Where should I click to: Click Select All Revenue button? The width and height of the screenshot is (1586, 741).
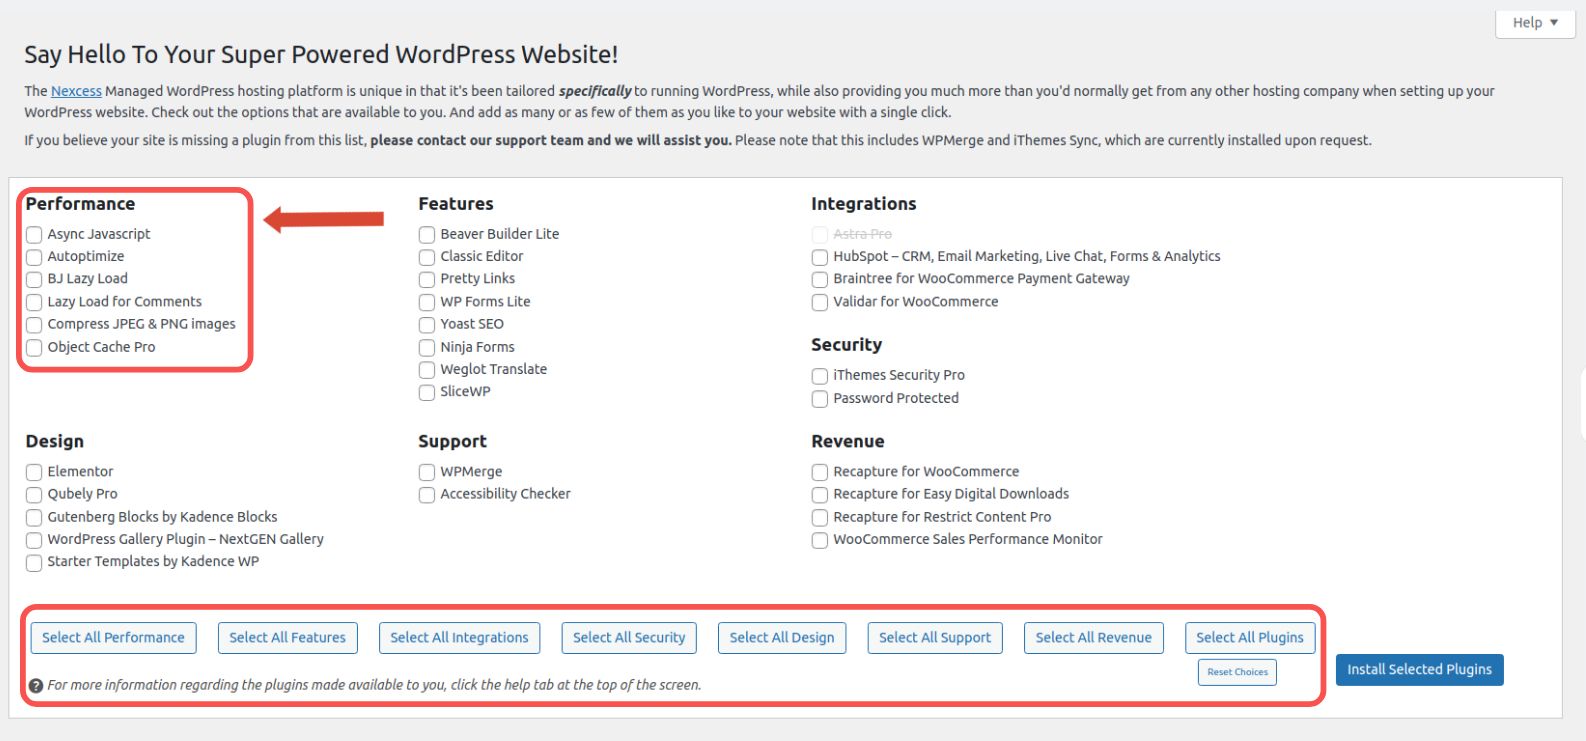click(1094, 638)
